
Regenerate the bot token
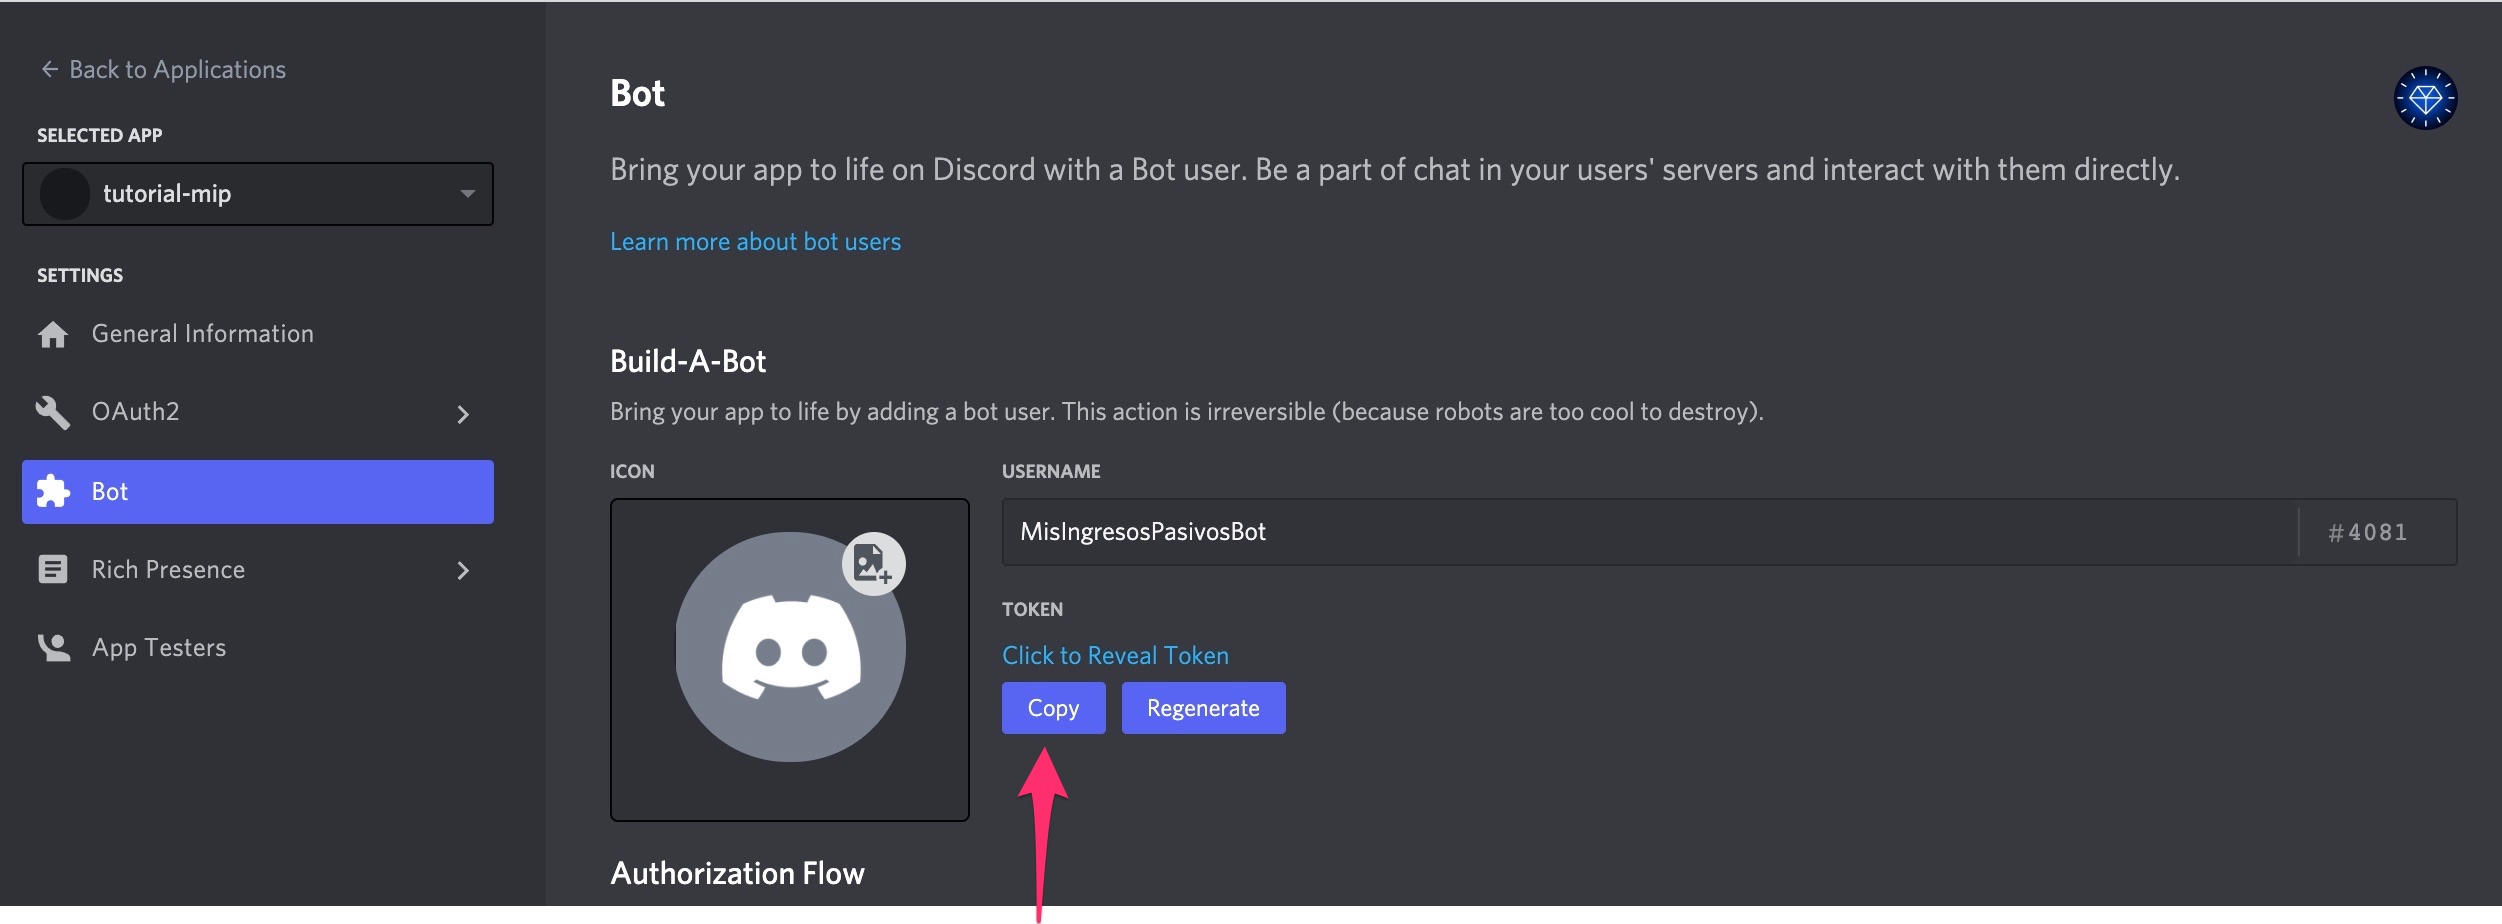[1204, 708]
